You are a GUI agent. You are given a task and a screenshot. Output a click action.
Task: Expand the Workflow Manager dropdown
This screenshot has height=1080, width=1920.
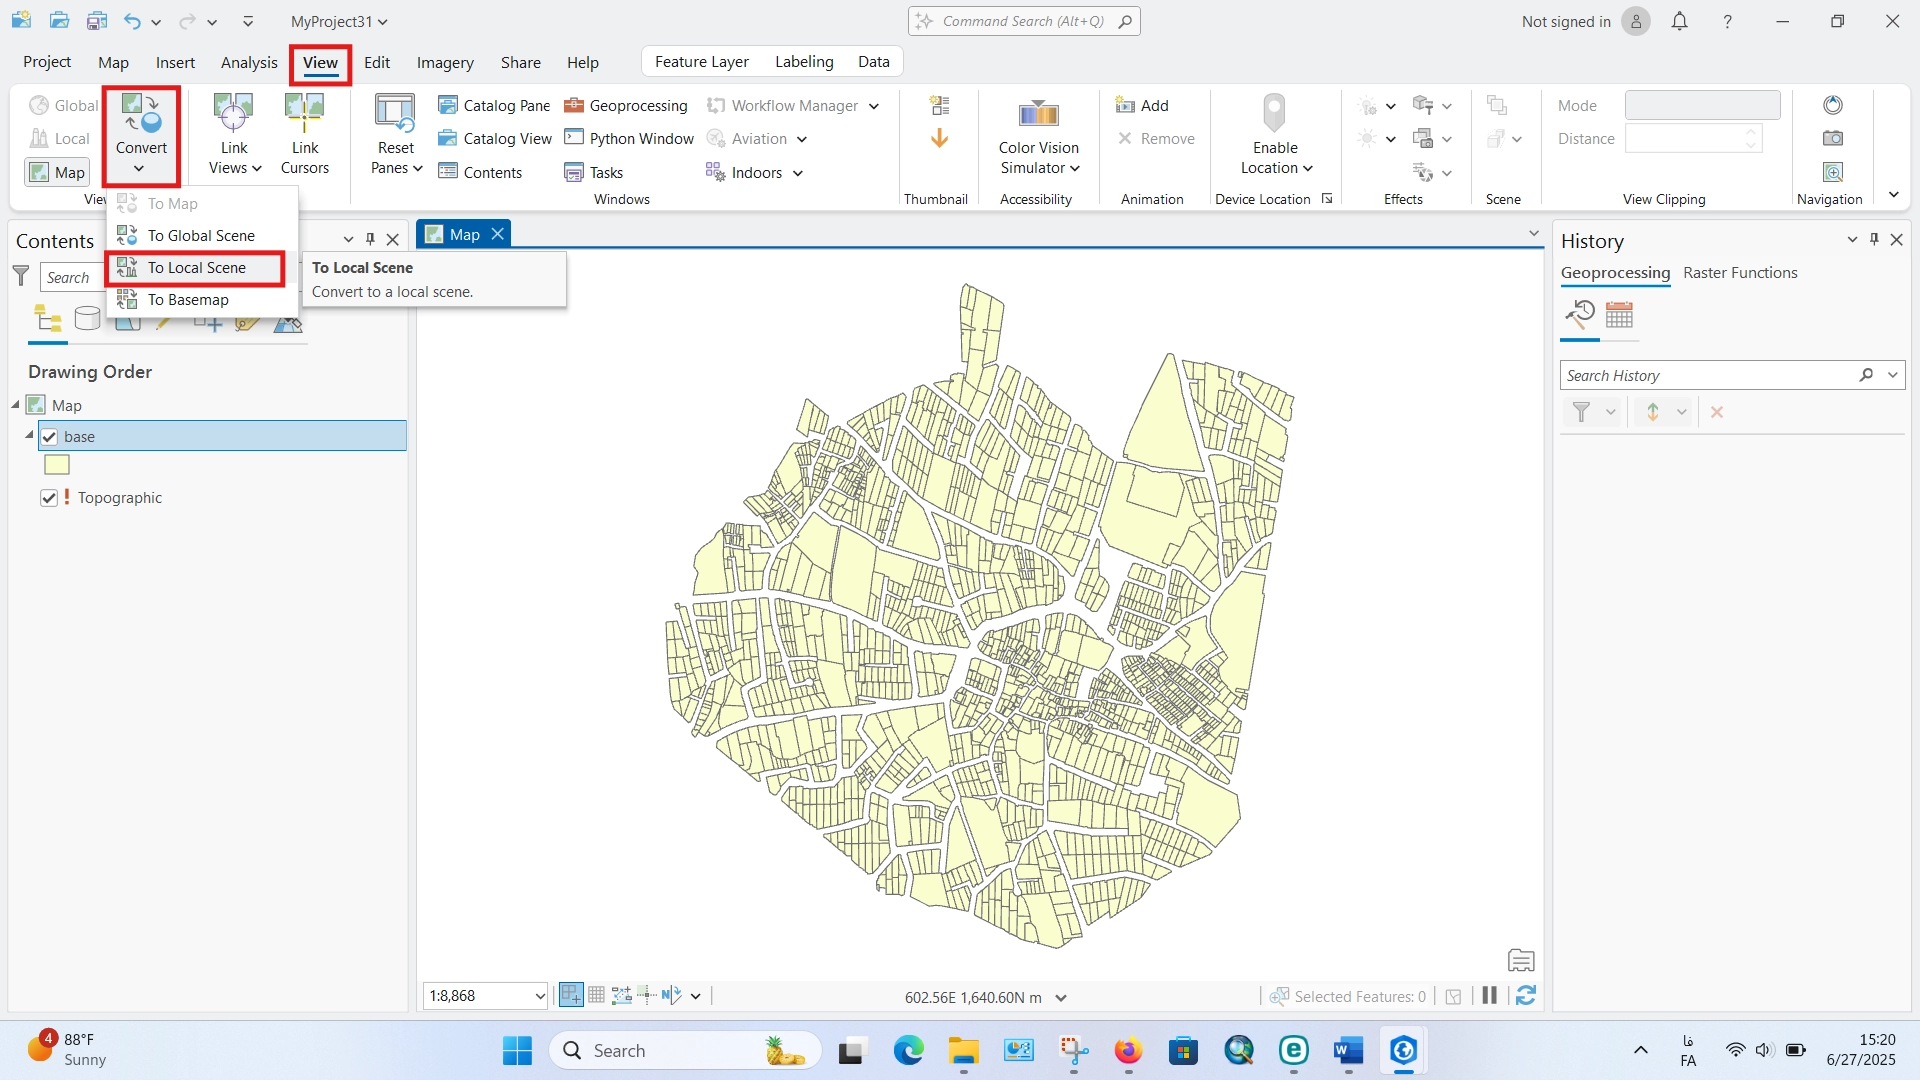coord(874,106)
